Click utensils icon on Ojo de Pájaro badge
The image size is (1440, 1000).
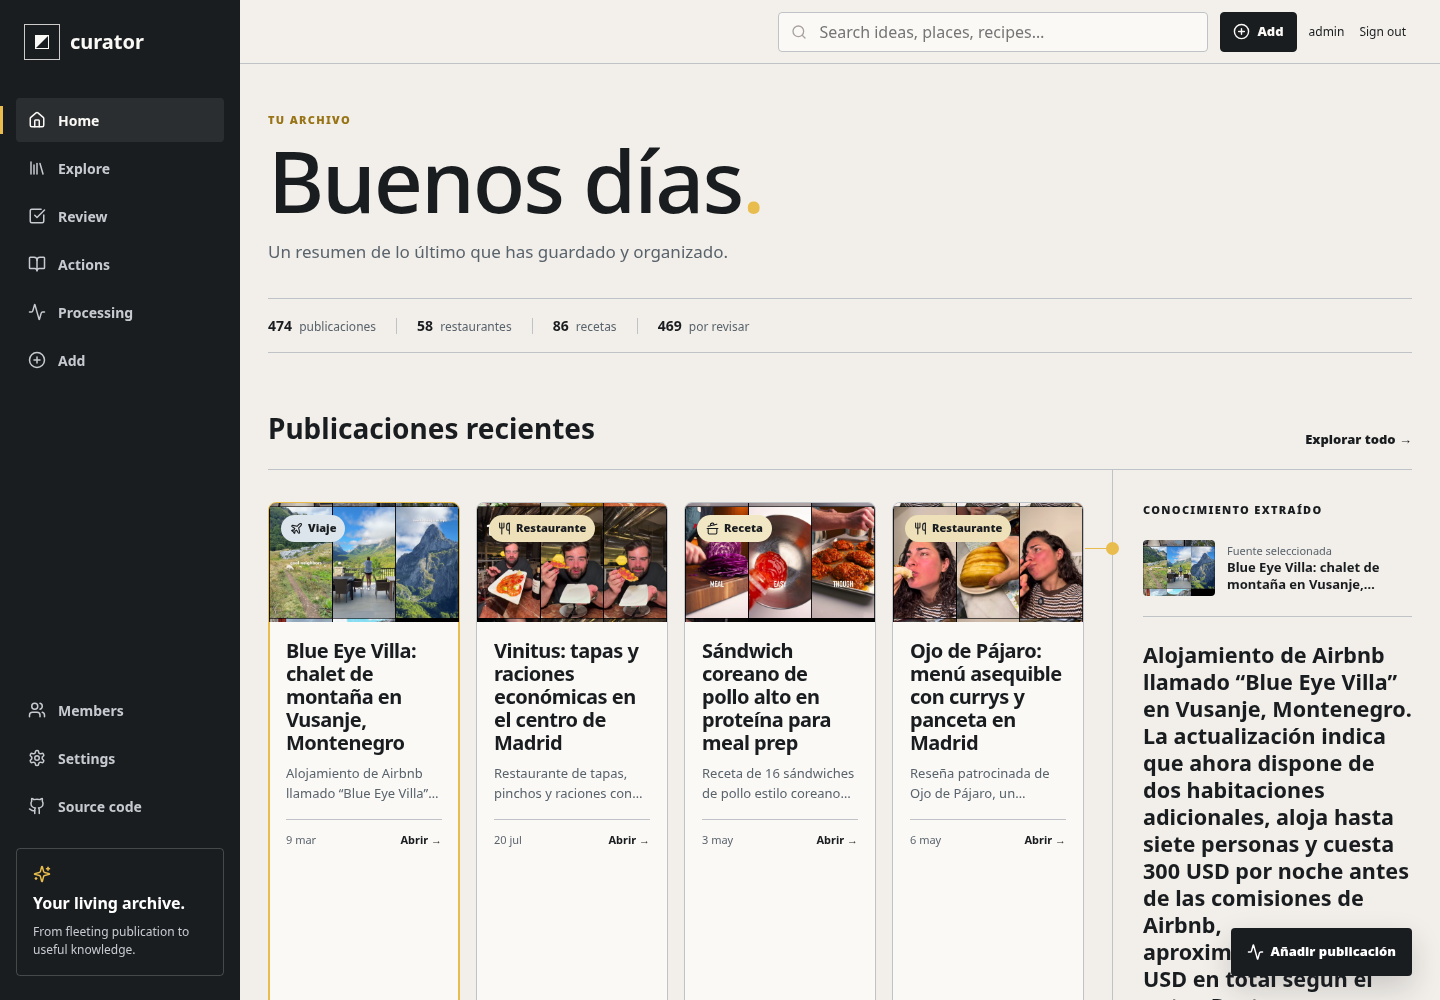920,528
